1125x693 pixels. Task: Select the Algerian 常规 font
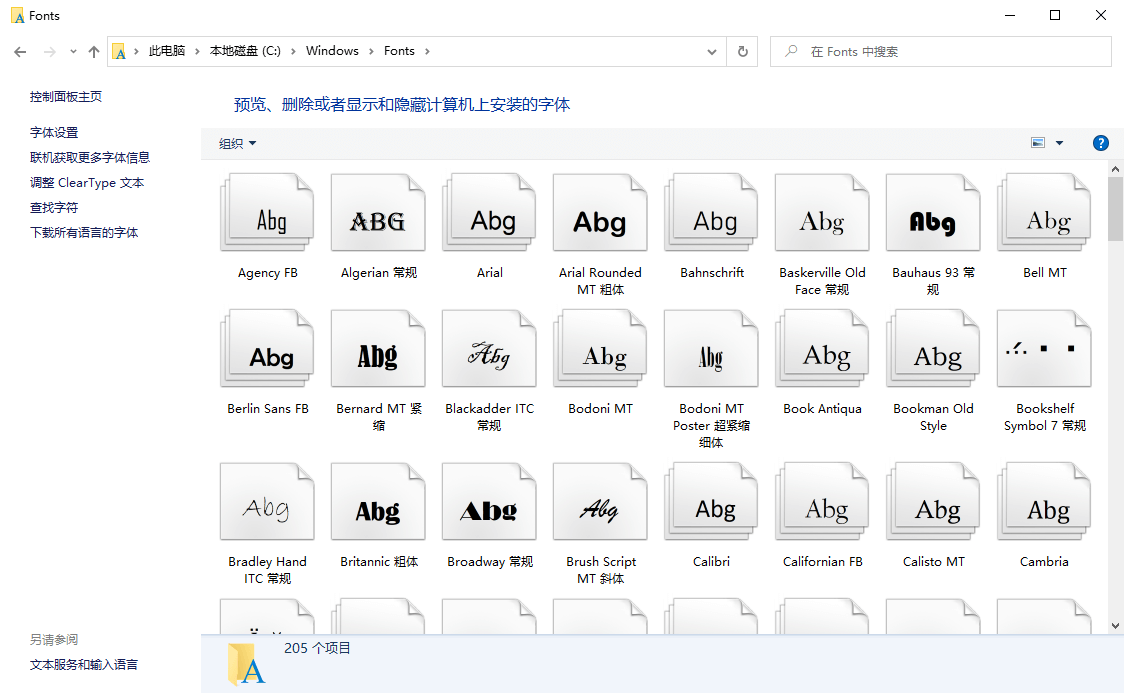pyautogui.click(x=378, y=212)
